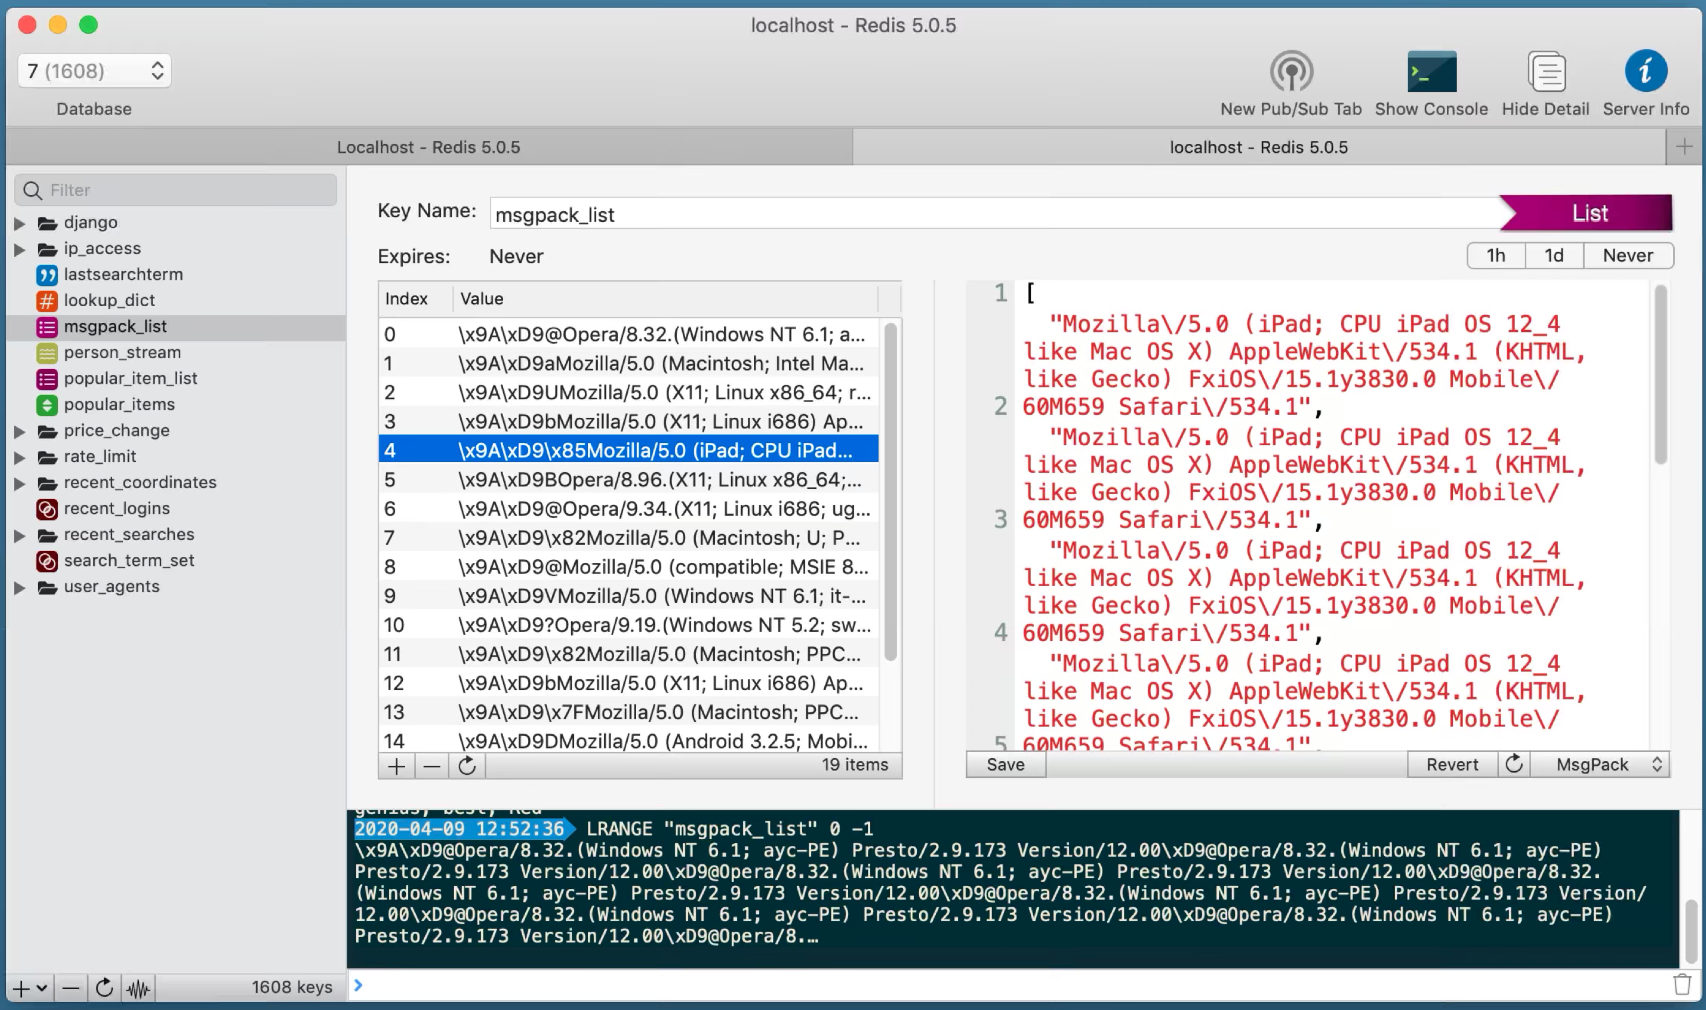Viewport: 1706px width, 1010px height.
Task: Switch to Localhost - Redis 5.0.5 first tab
Action: pos(429,147)
